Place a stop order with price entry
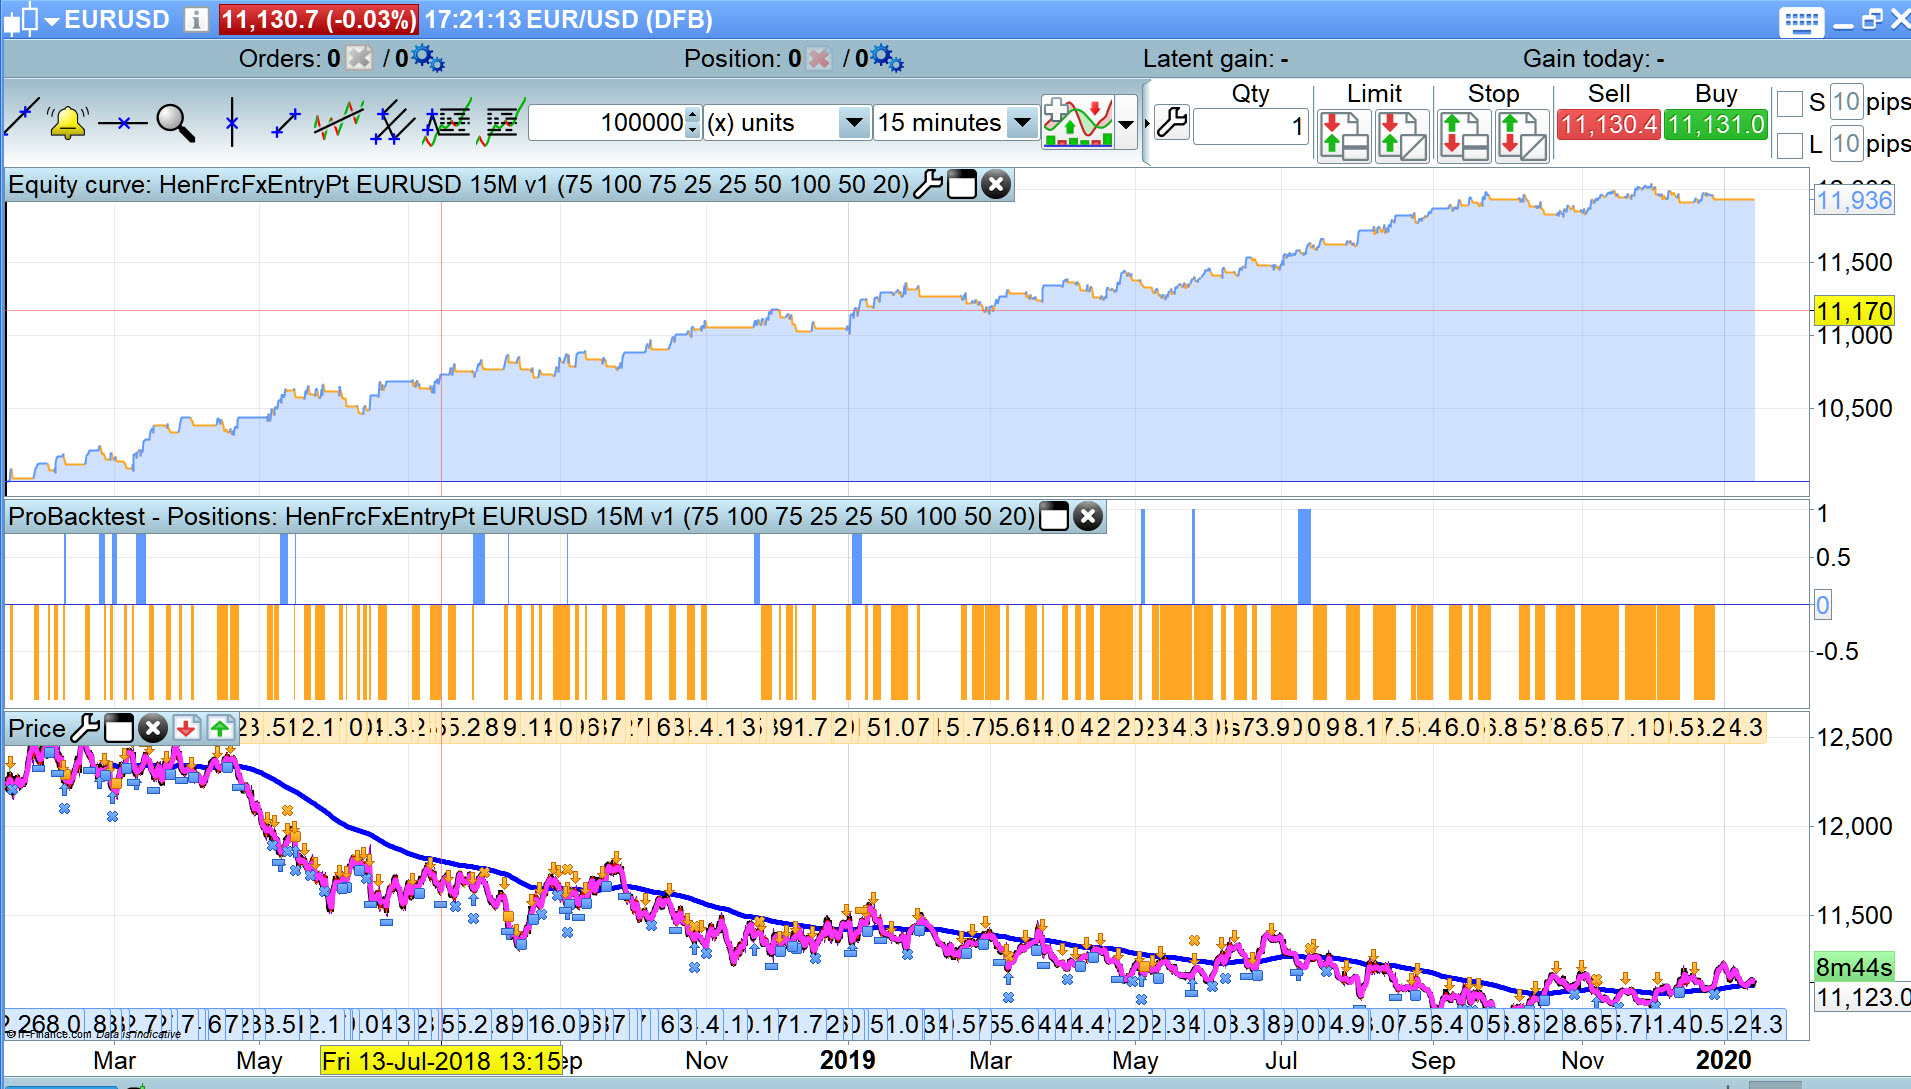 click(1522, 135)
